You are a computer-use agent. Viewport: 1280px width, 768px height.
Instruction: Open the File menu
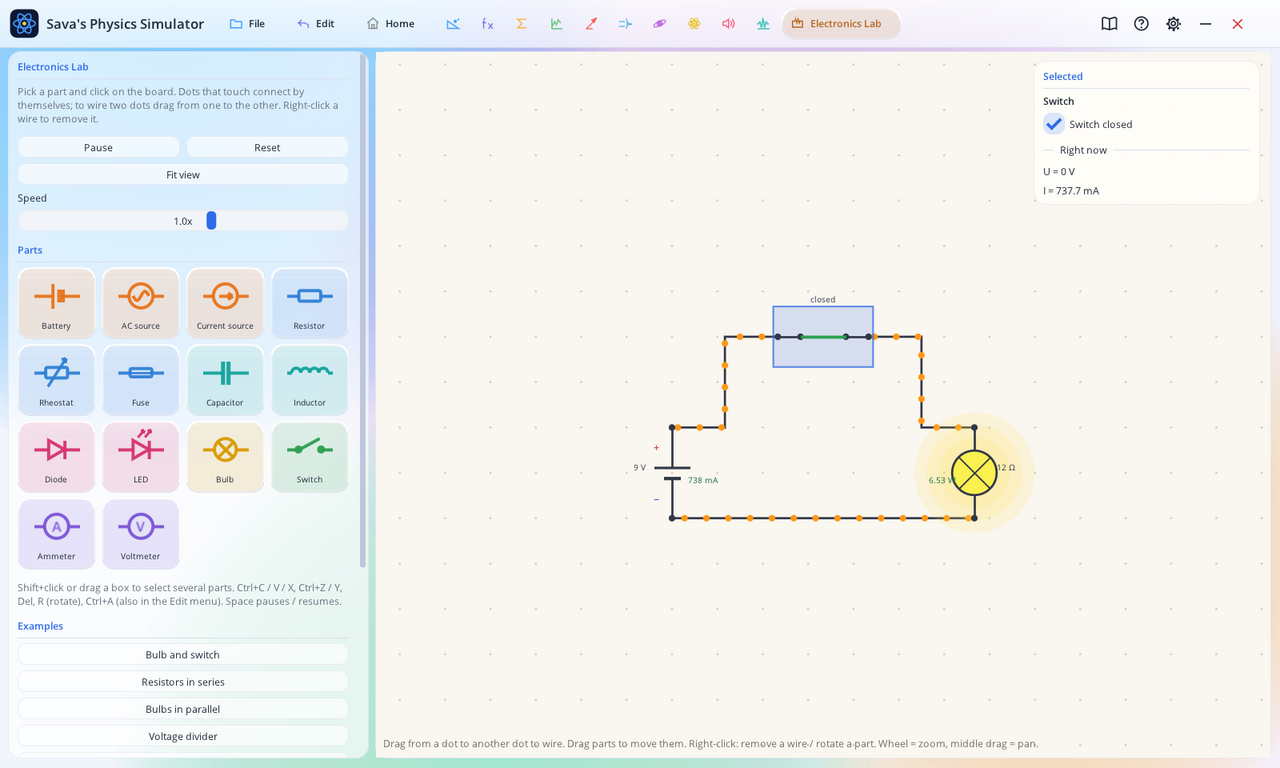(x=247, y=24)
